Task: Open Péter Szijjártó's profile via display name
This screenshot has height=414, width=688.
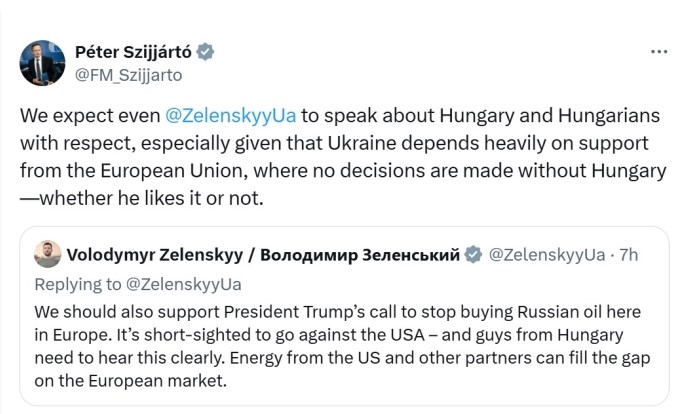Action: coord(134,52)
